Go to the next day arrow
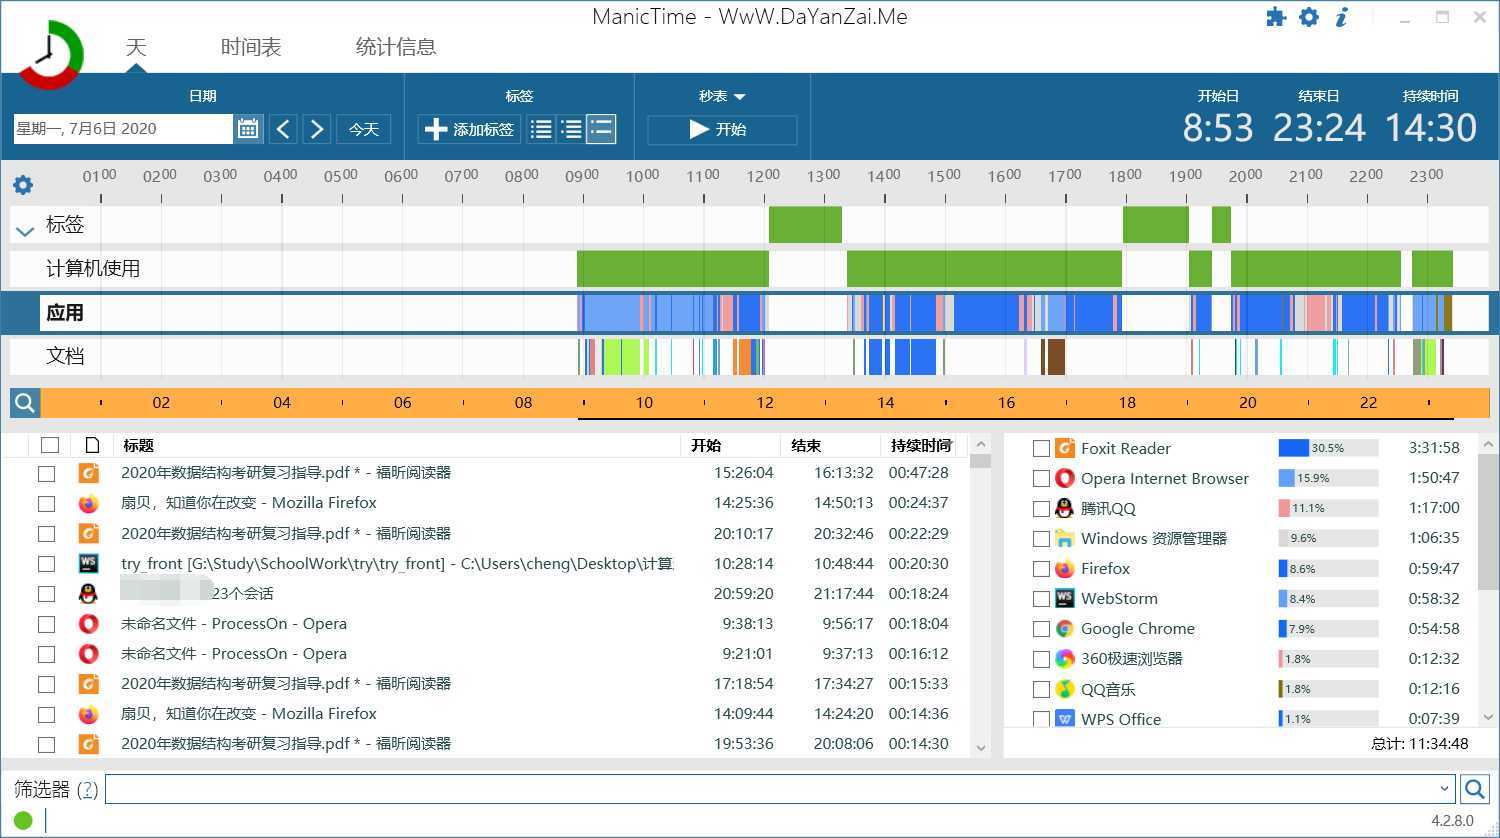Screen dimensions: 1500x838 pyautogui.click(x=317, y=129)
